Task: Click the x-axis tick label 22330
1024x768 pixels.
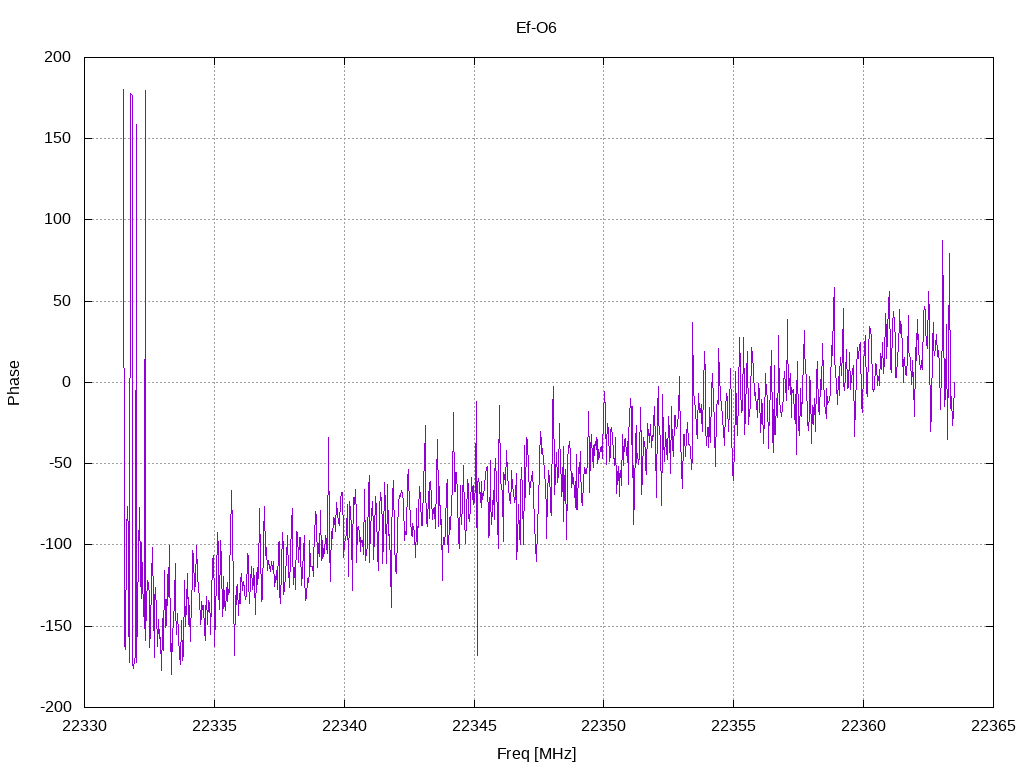Action: [84, 726]
